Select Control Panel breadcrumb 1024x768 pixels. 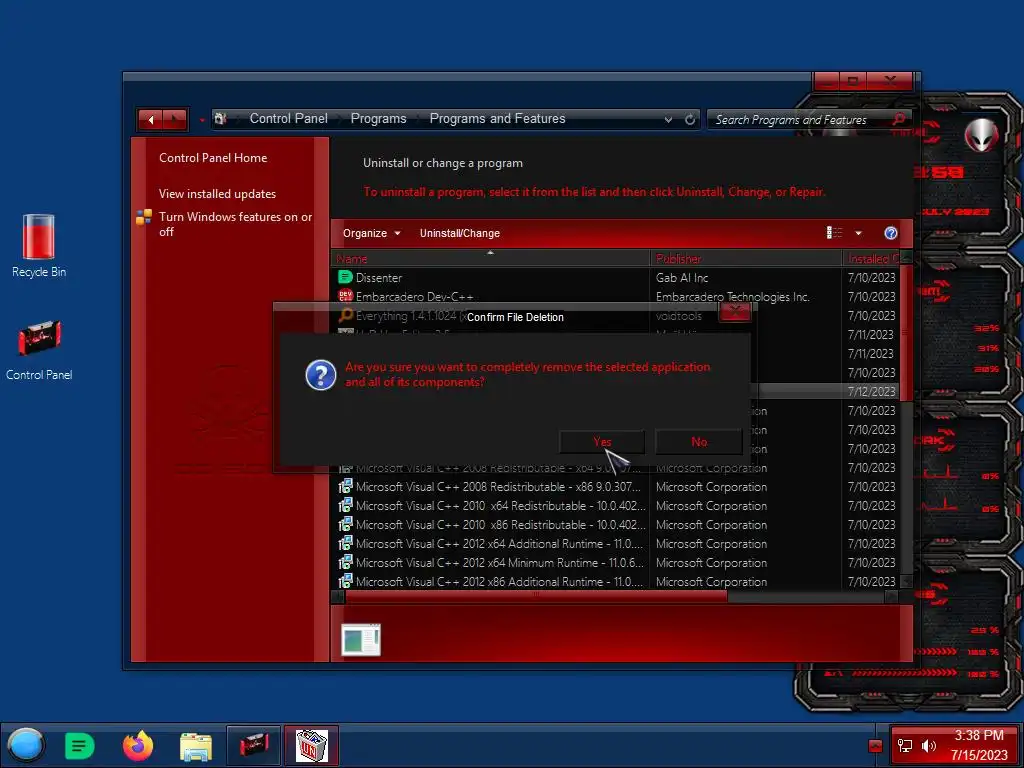[289, 118]
